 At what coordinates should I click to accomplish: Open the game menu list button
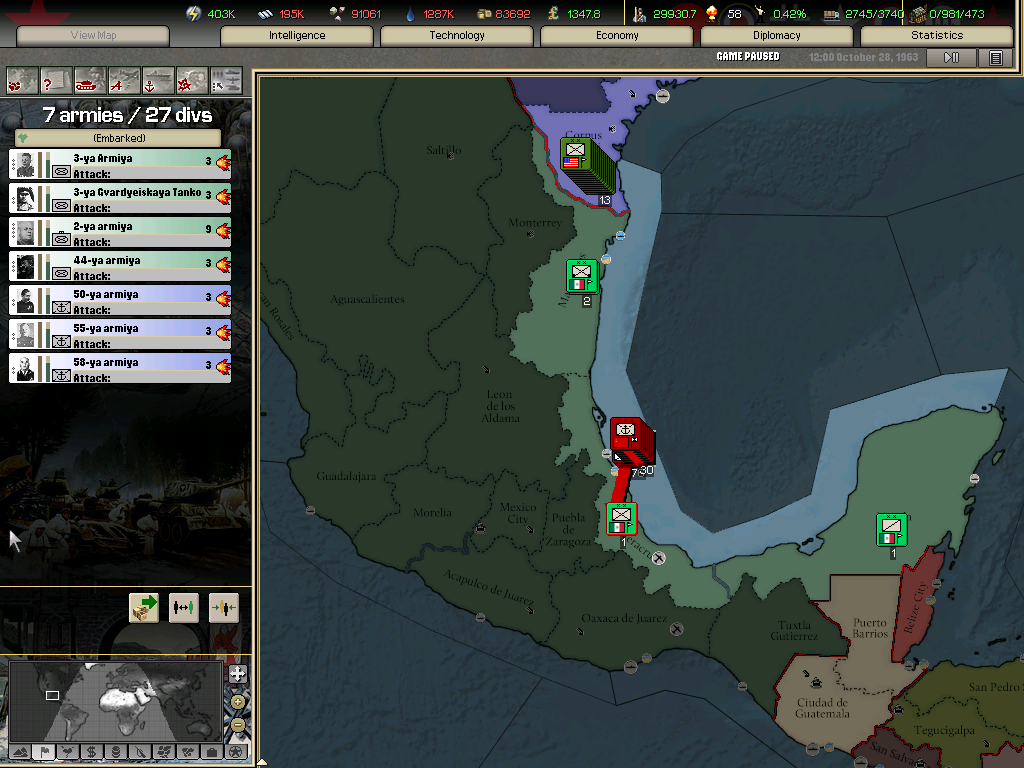995,58
